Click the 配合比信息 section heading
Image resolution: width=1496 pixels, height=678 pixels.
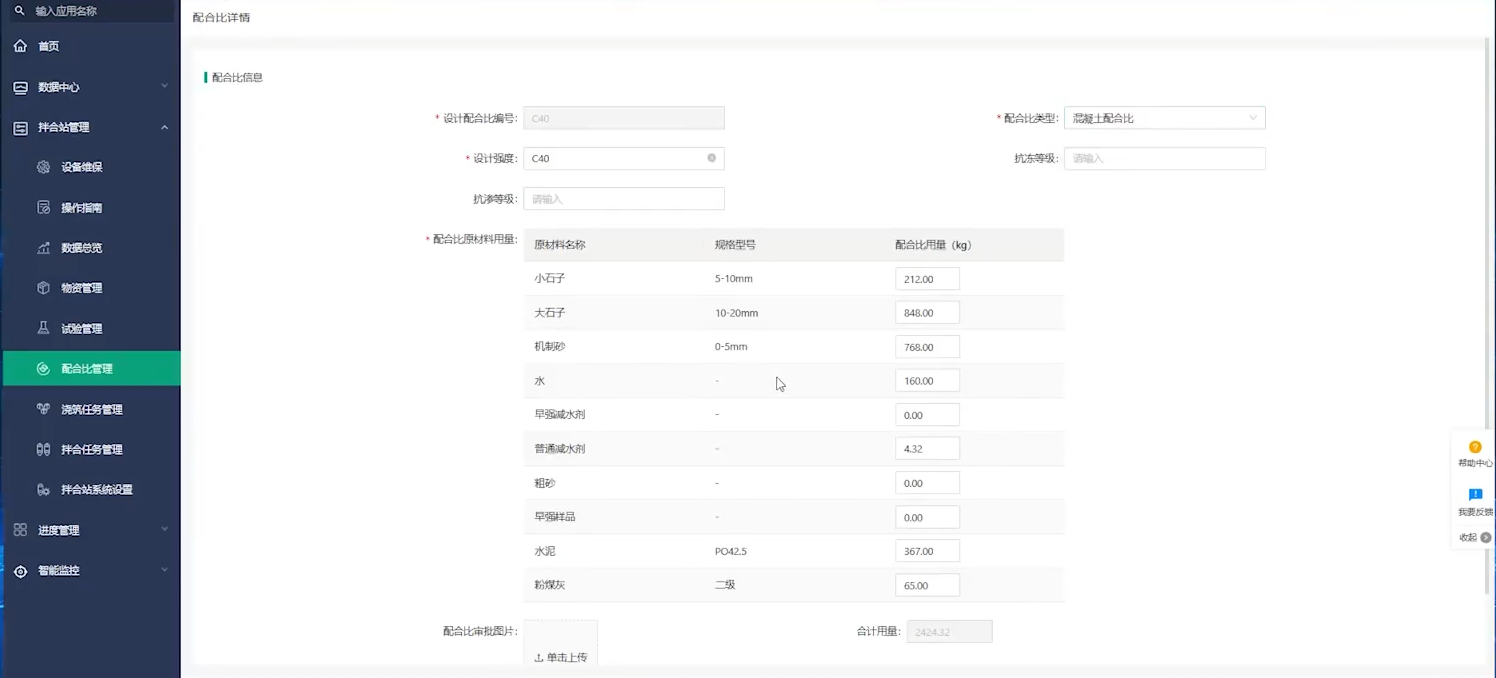click(x=237, y=77)
